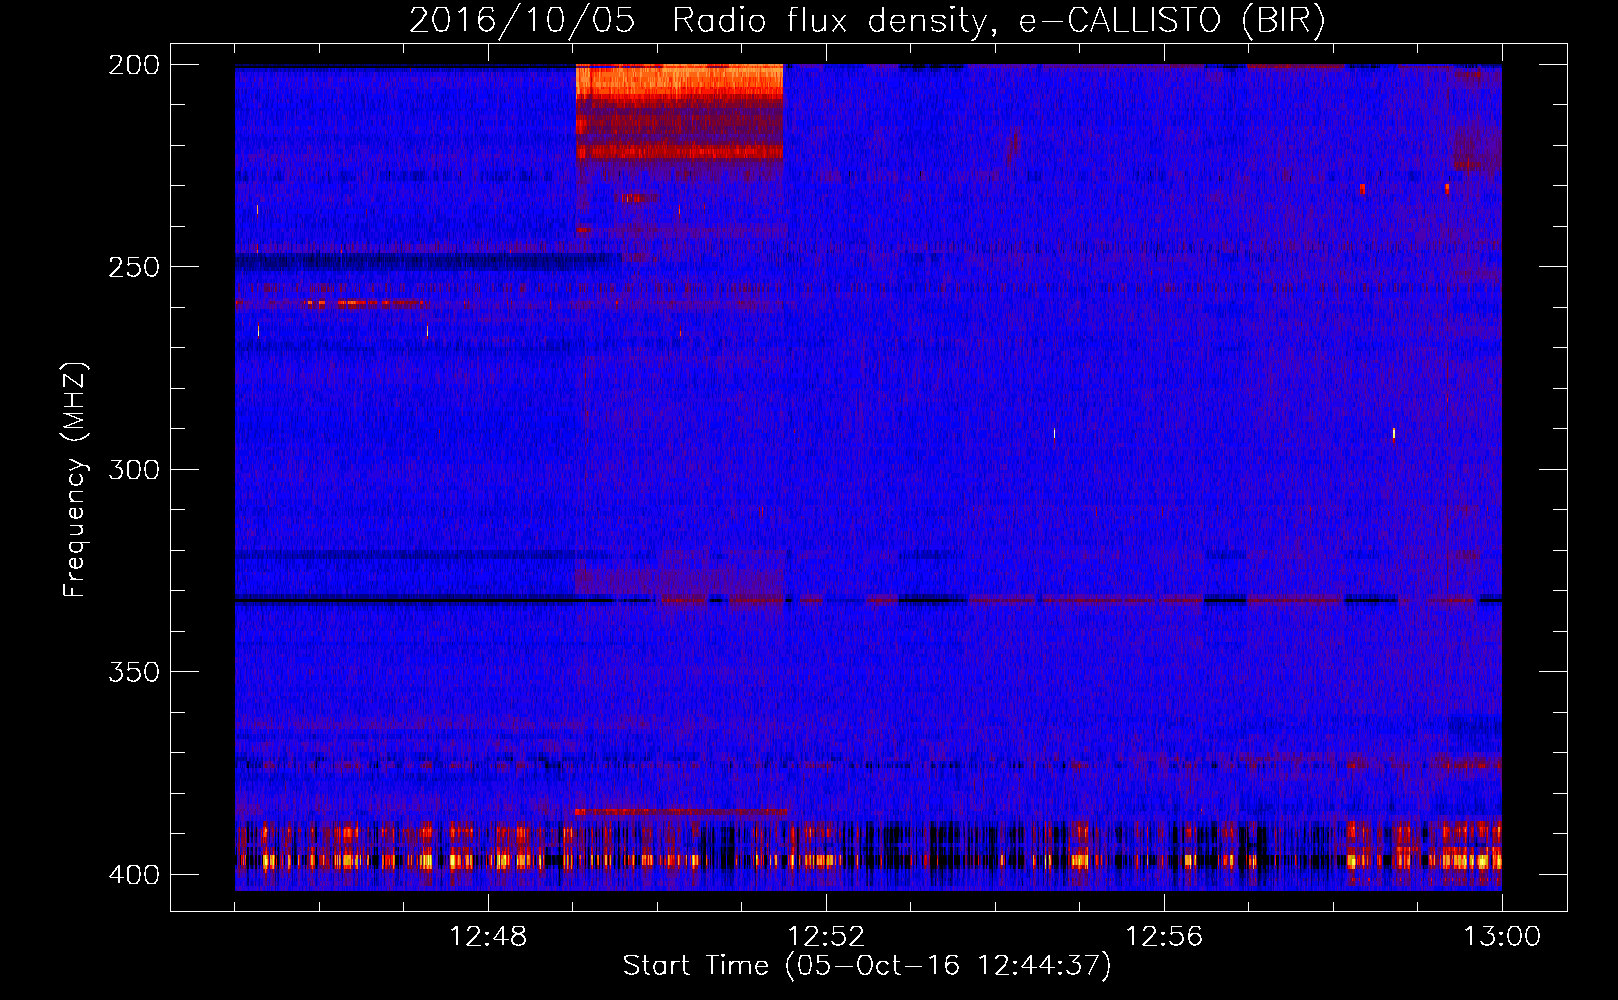Screen dimensions: 1618x1000
Task: Click the 300 frequency tick label
Action: tap(133, 469)
